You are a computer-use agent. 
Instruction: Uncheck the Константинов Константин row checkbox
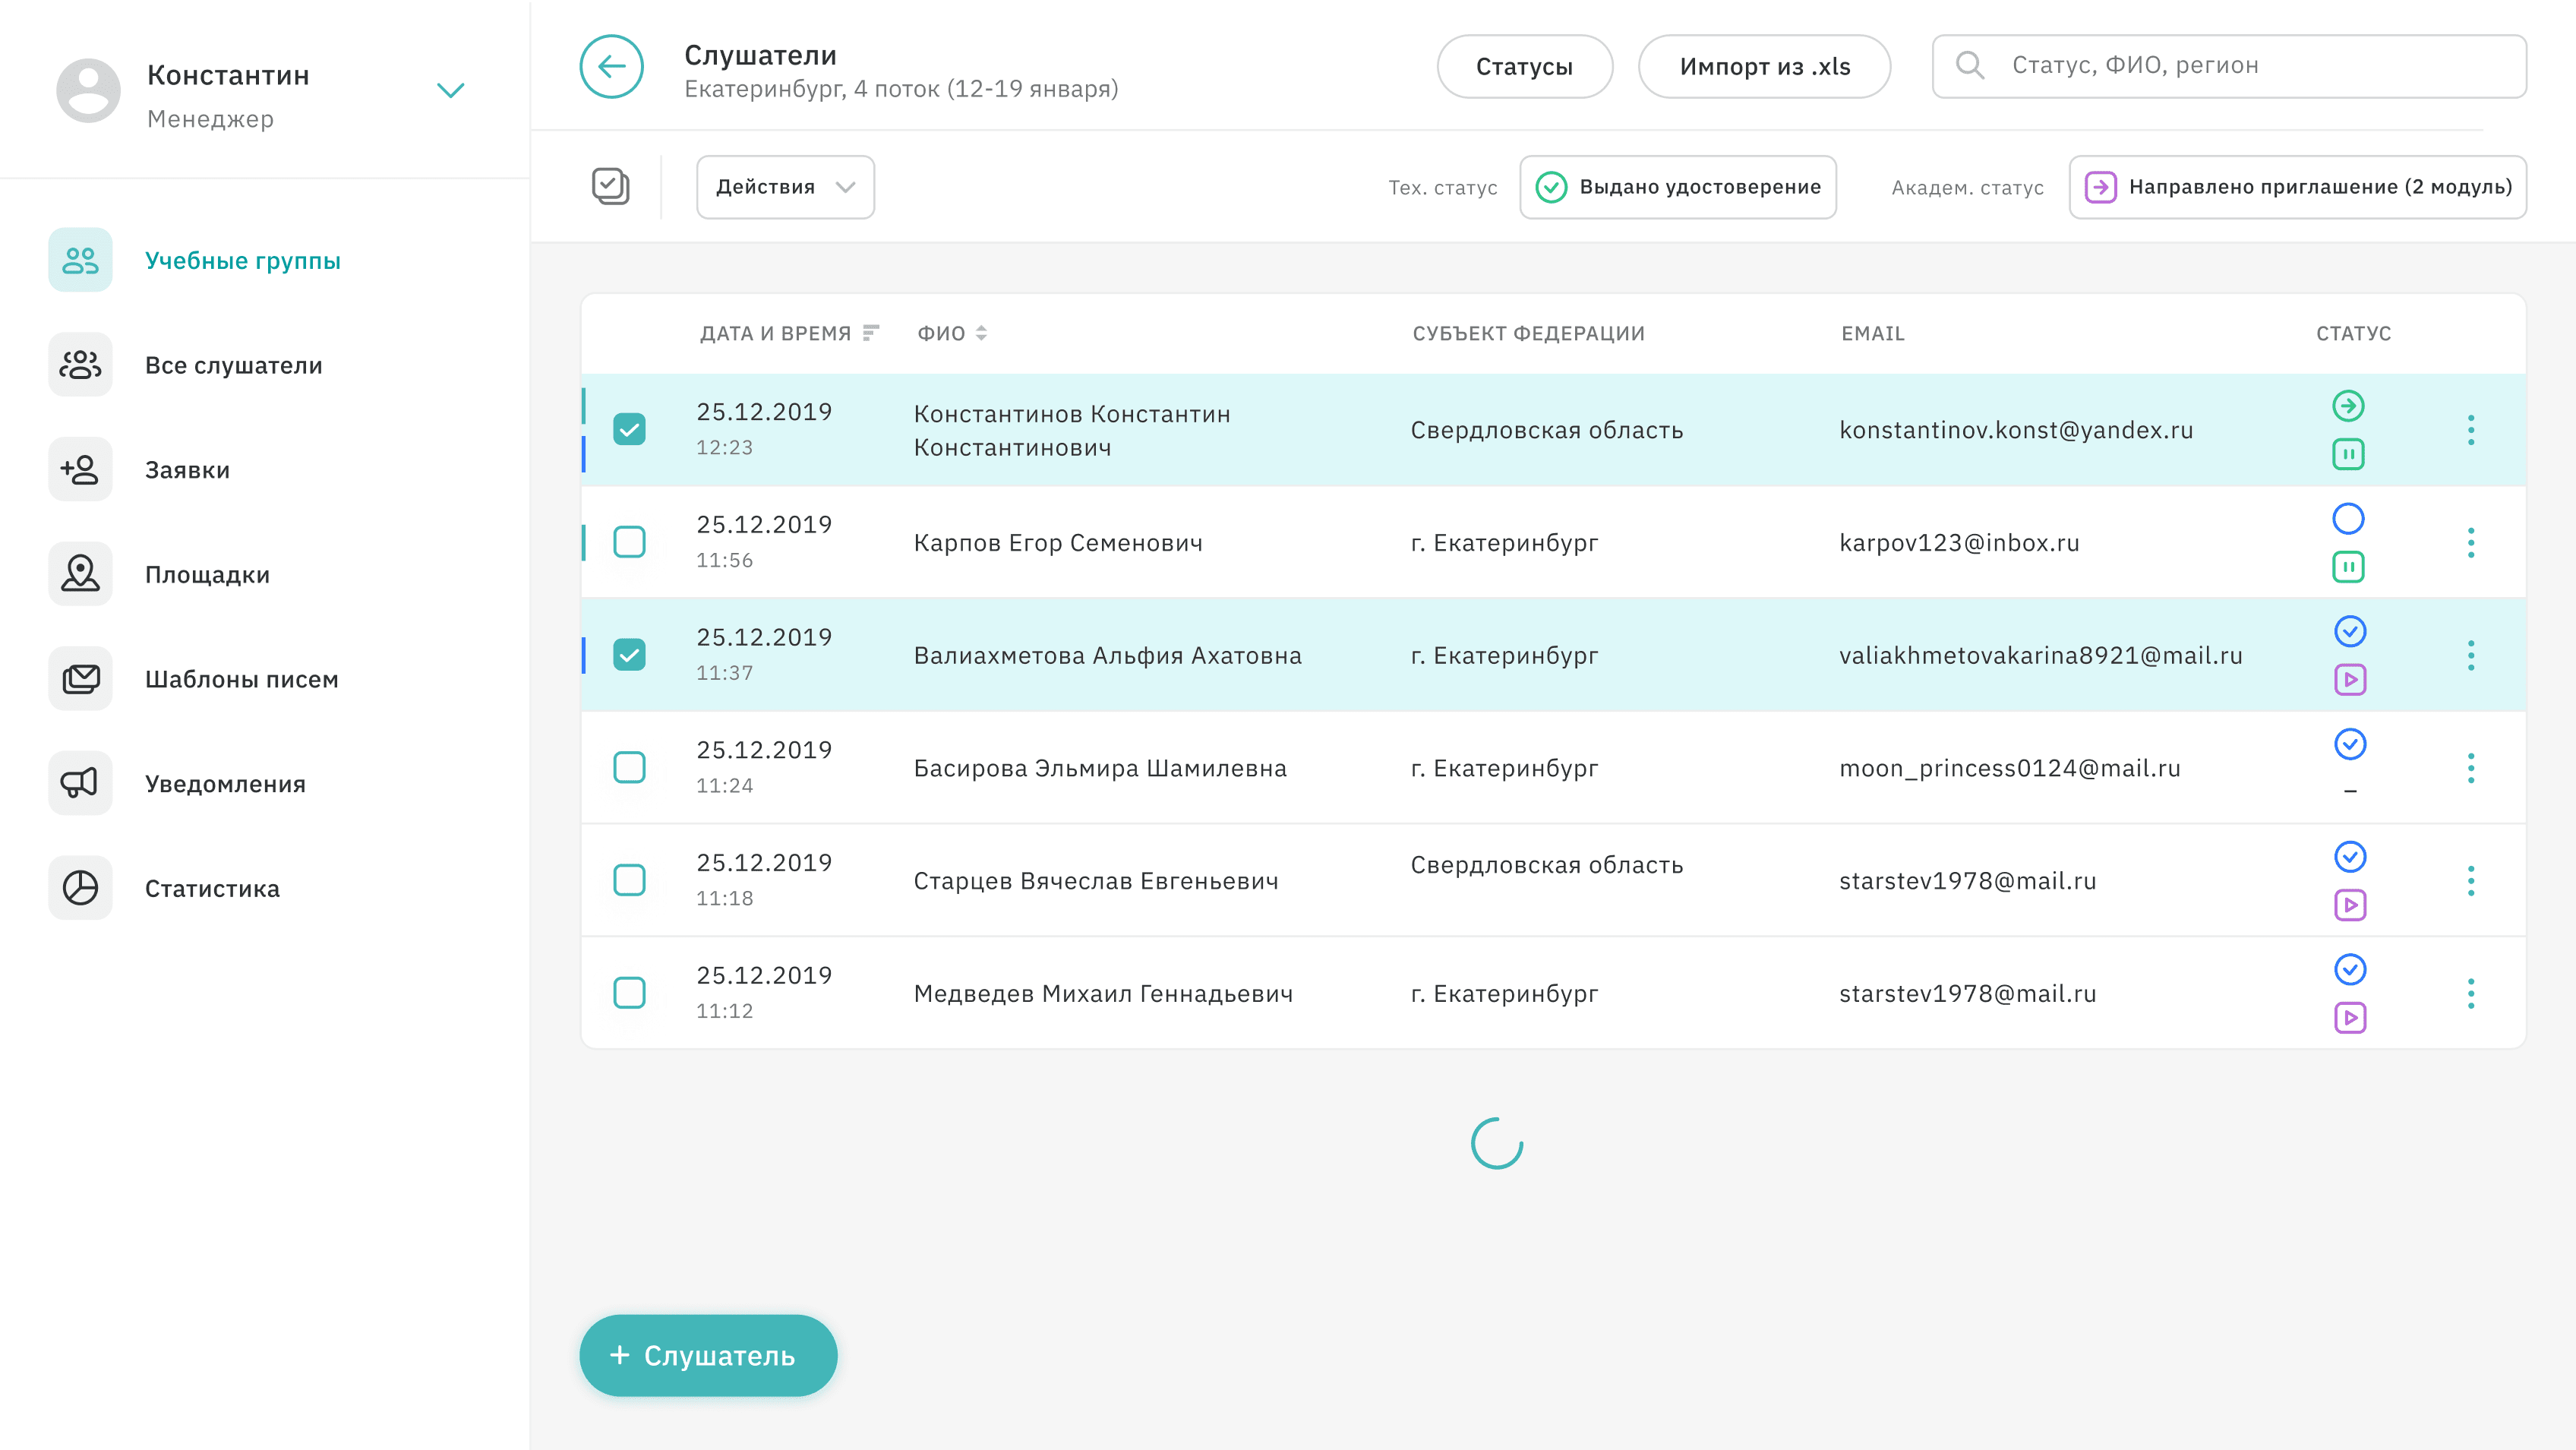629,430
